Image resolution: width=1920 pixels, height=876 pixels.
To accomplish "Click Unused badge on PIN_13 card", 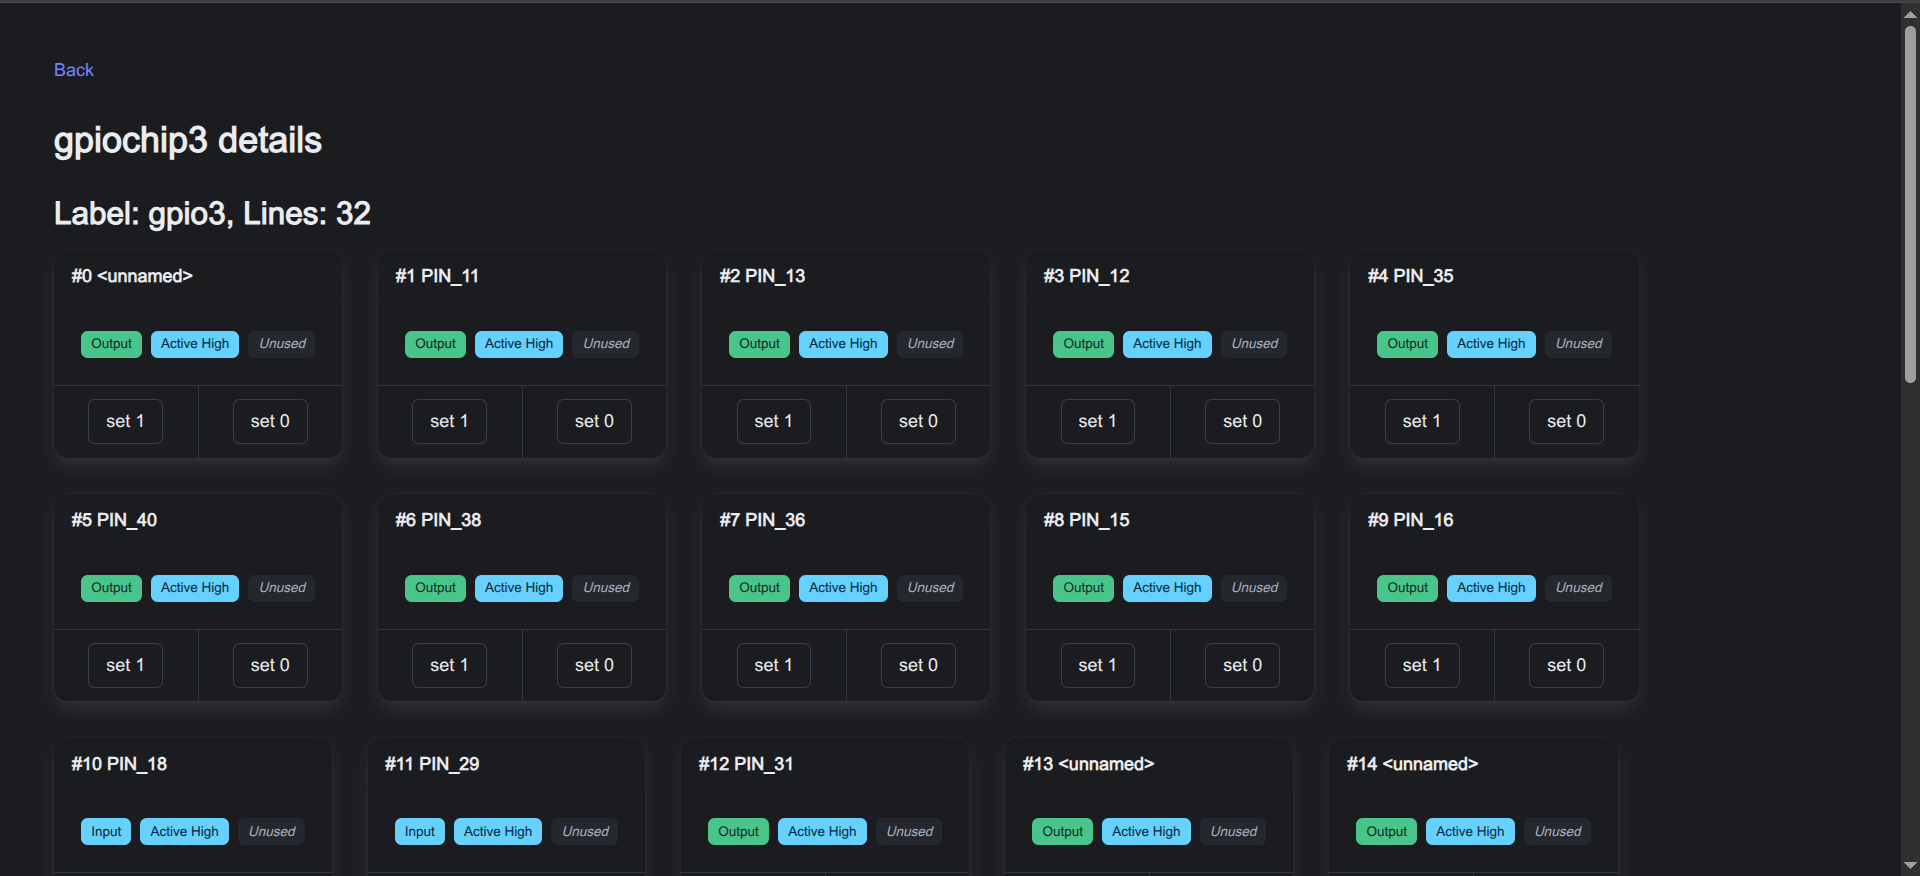I will click(x=930, y=344).
